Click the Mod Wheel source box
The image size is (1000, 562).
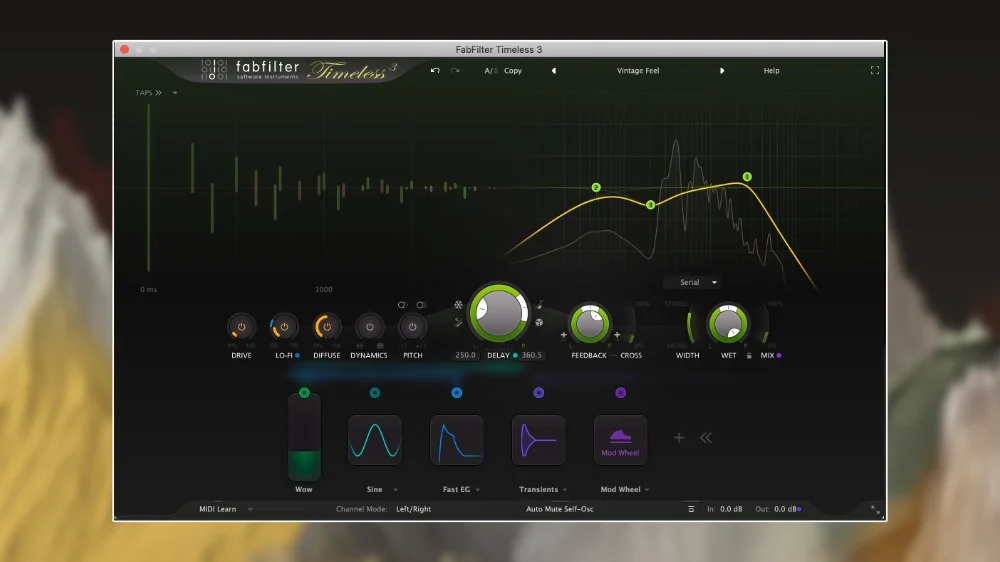(621, 440)
